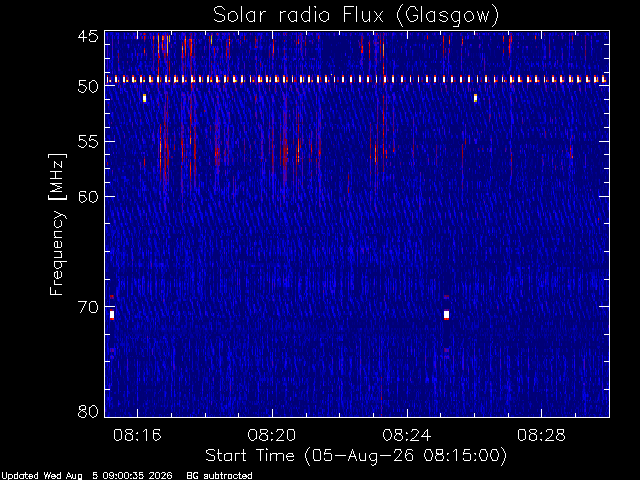Click the 45 MHz frequency tick label

(88, 37)
